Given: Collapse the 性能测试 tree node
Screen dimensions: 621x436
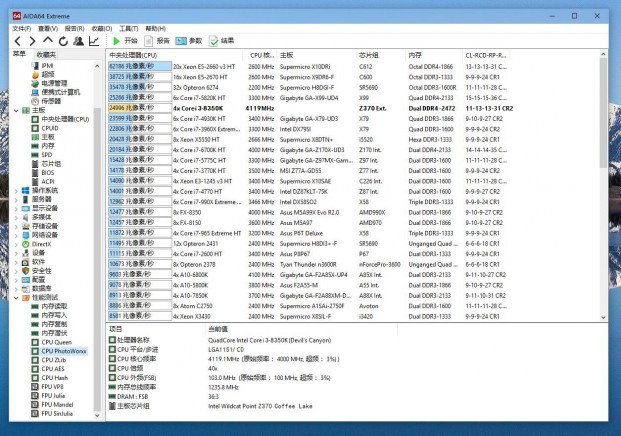Looking at the screenshot, I should [16, 298].
